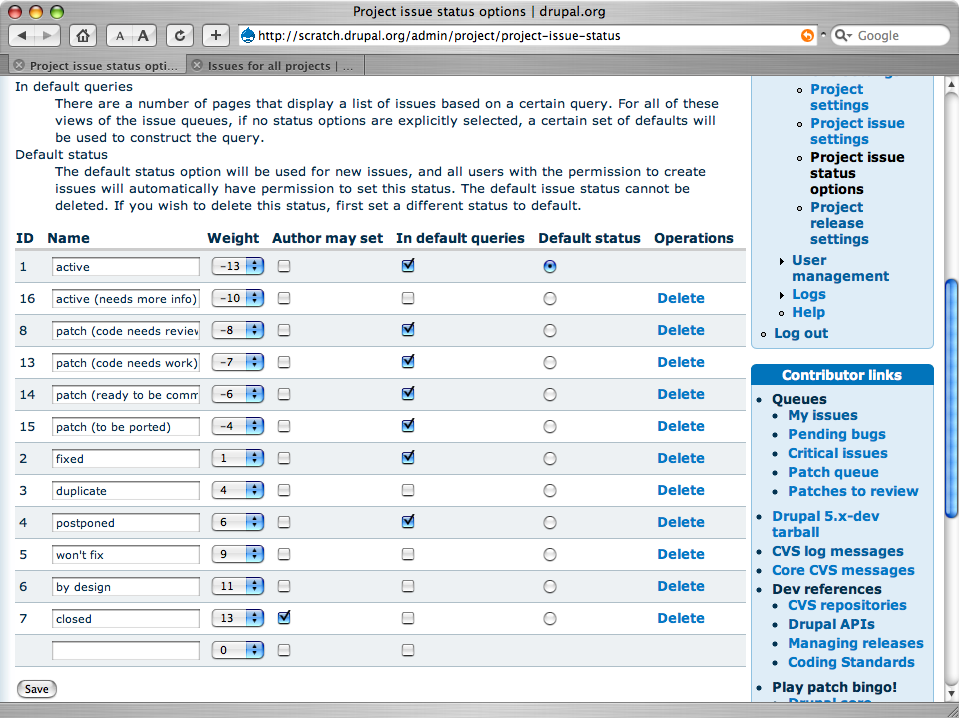959x718 pixels.
Task: Enable 'Author may set' for fixed row
Action: tap(284, 457)
